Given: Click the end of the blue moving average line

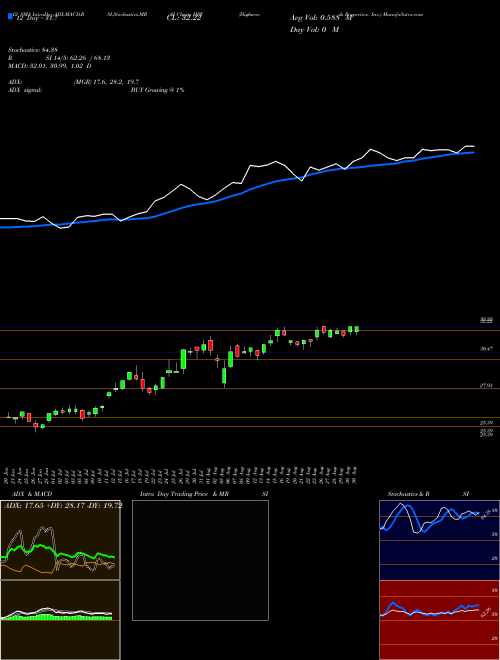Looking at the screenshot, I should click(x=473, y=152).
